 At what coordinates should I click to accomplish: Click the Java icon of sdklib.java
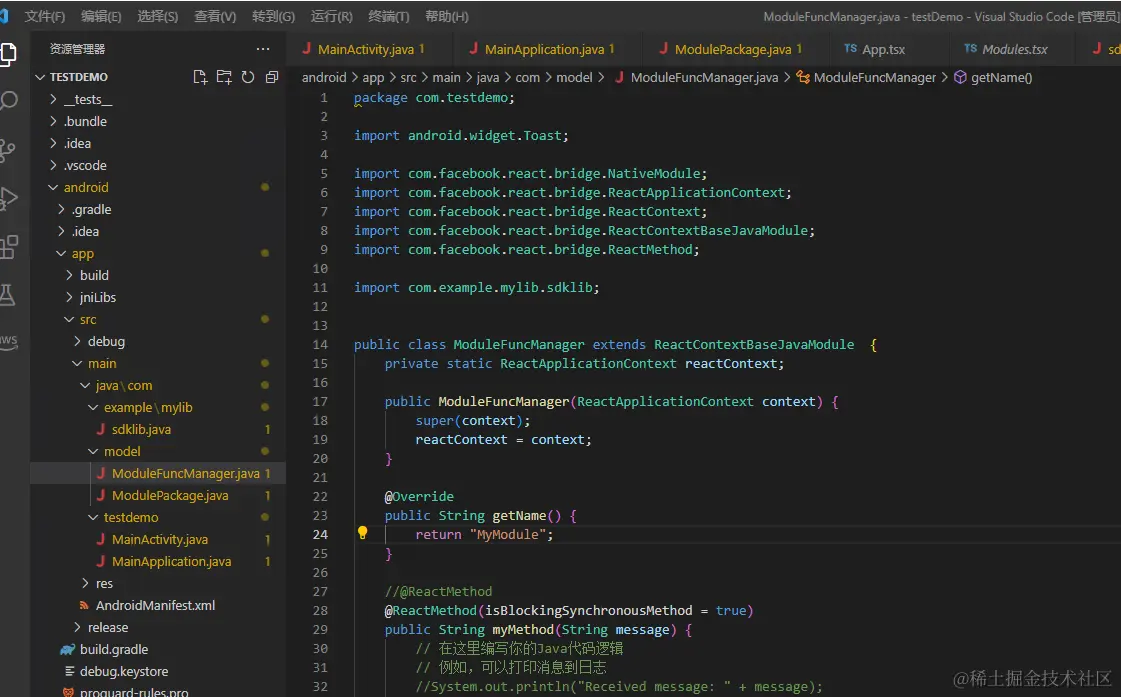[101, 429]
